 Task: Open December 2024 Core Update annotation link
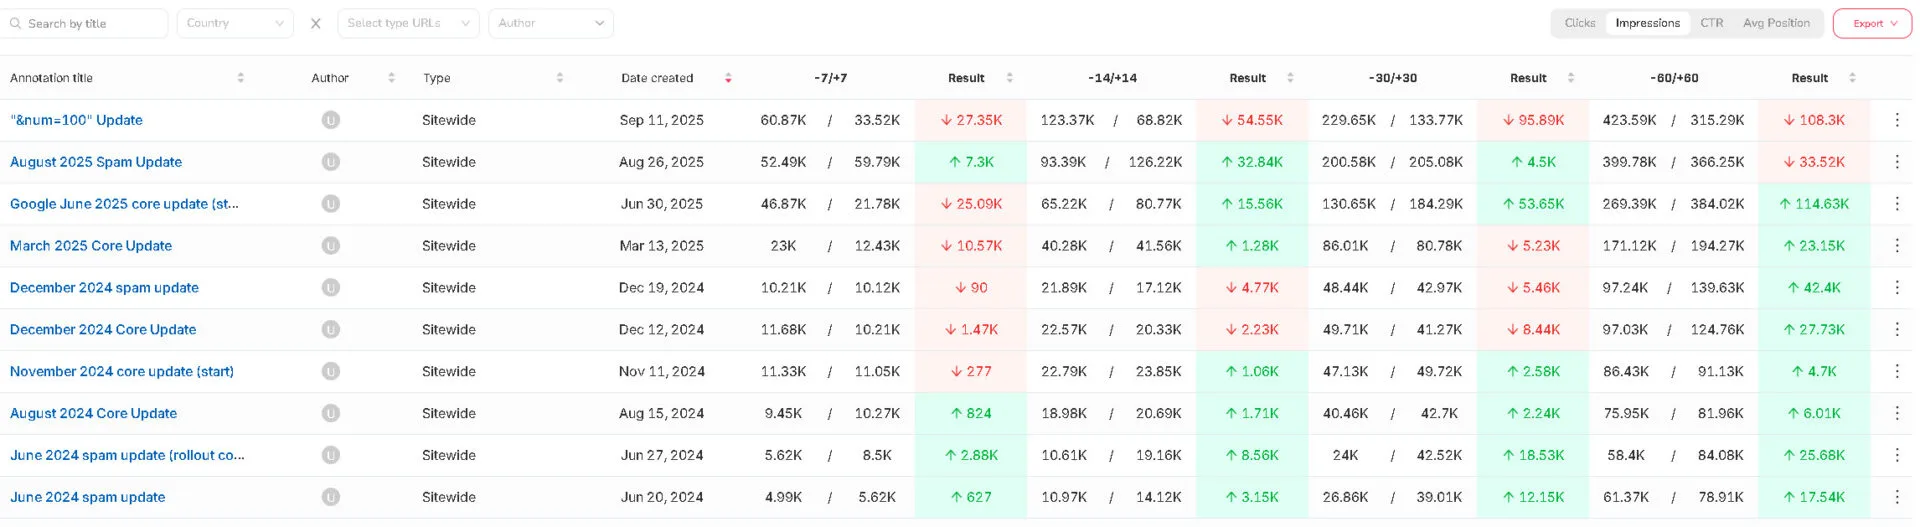coord(103,330)
